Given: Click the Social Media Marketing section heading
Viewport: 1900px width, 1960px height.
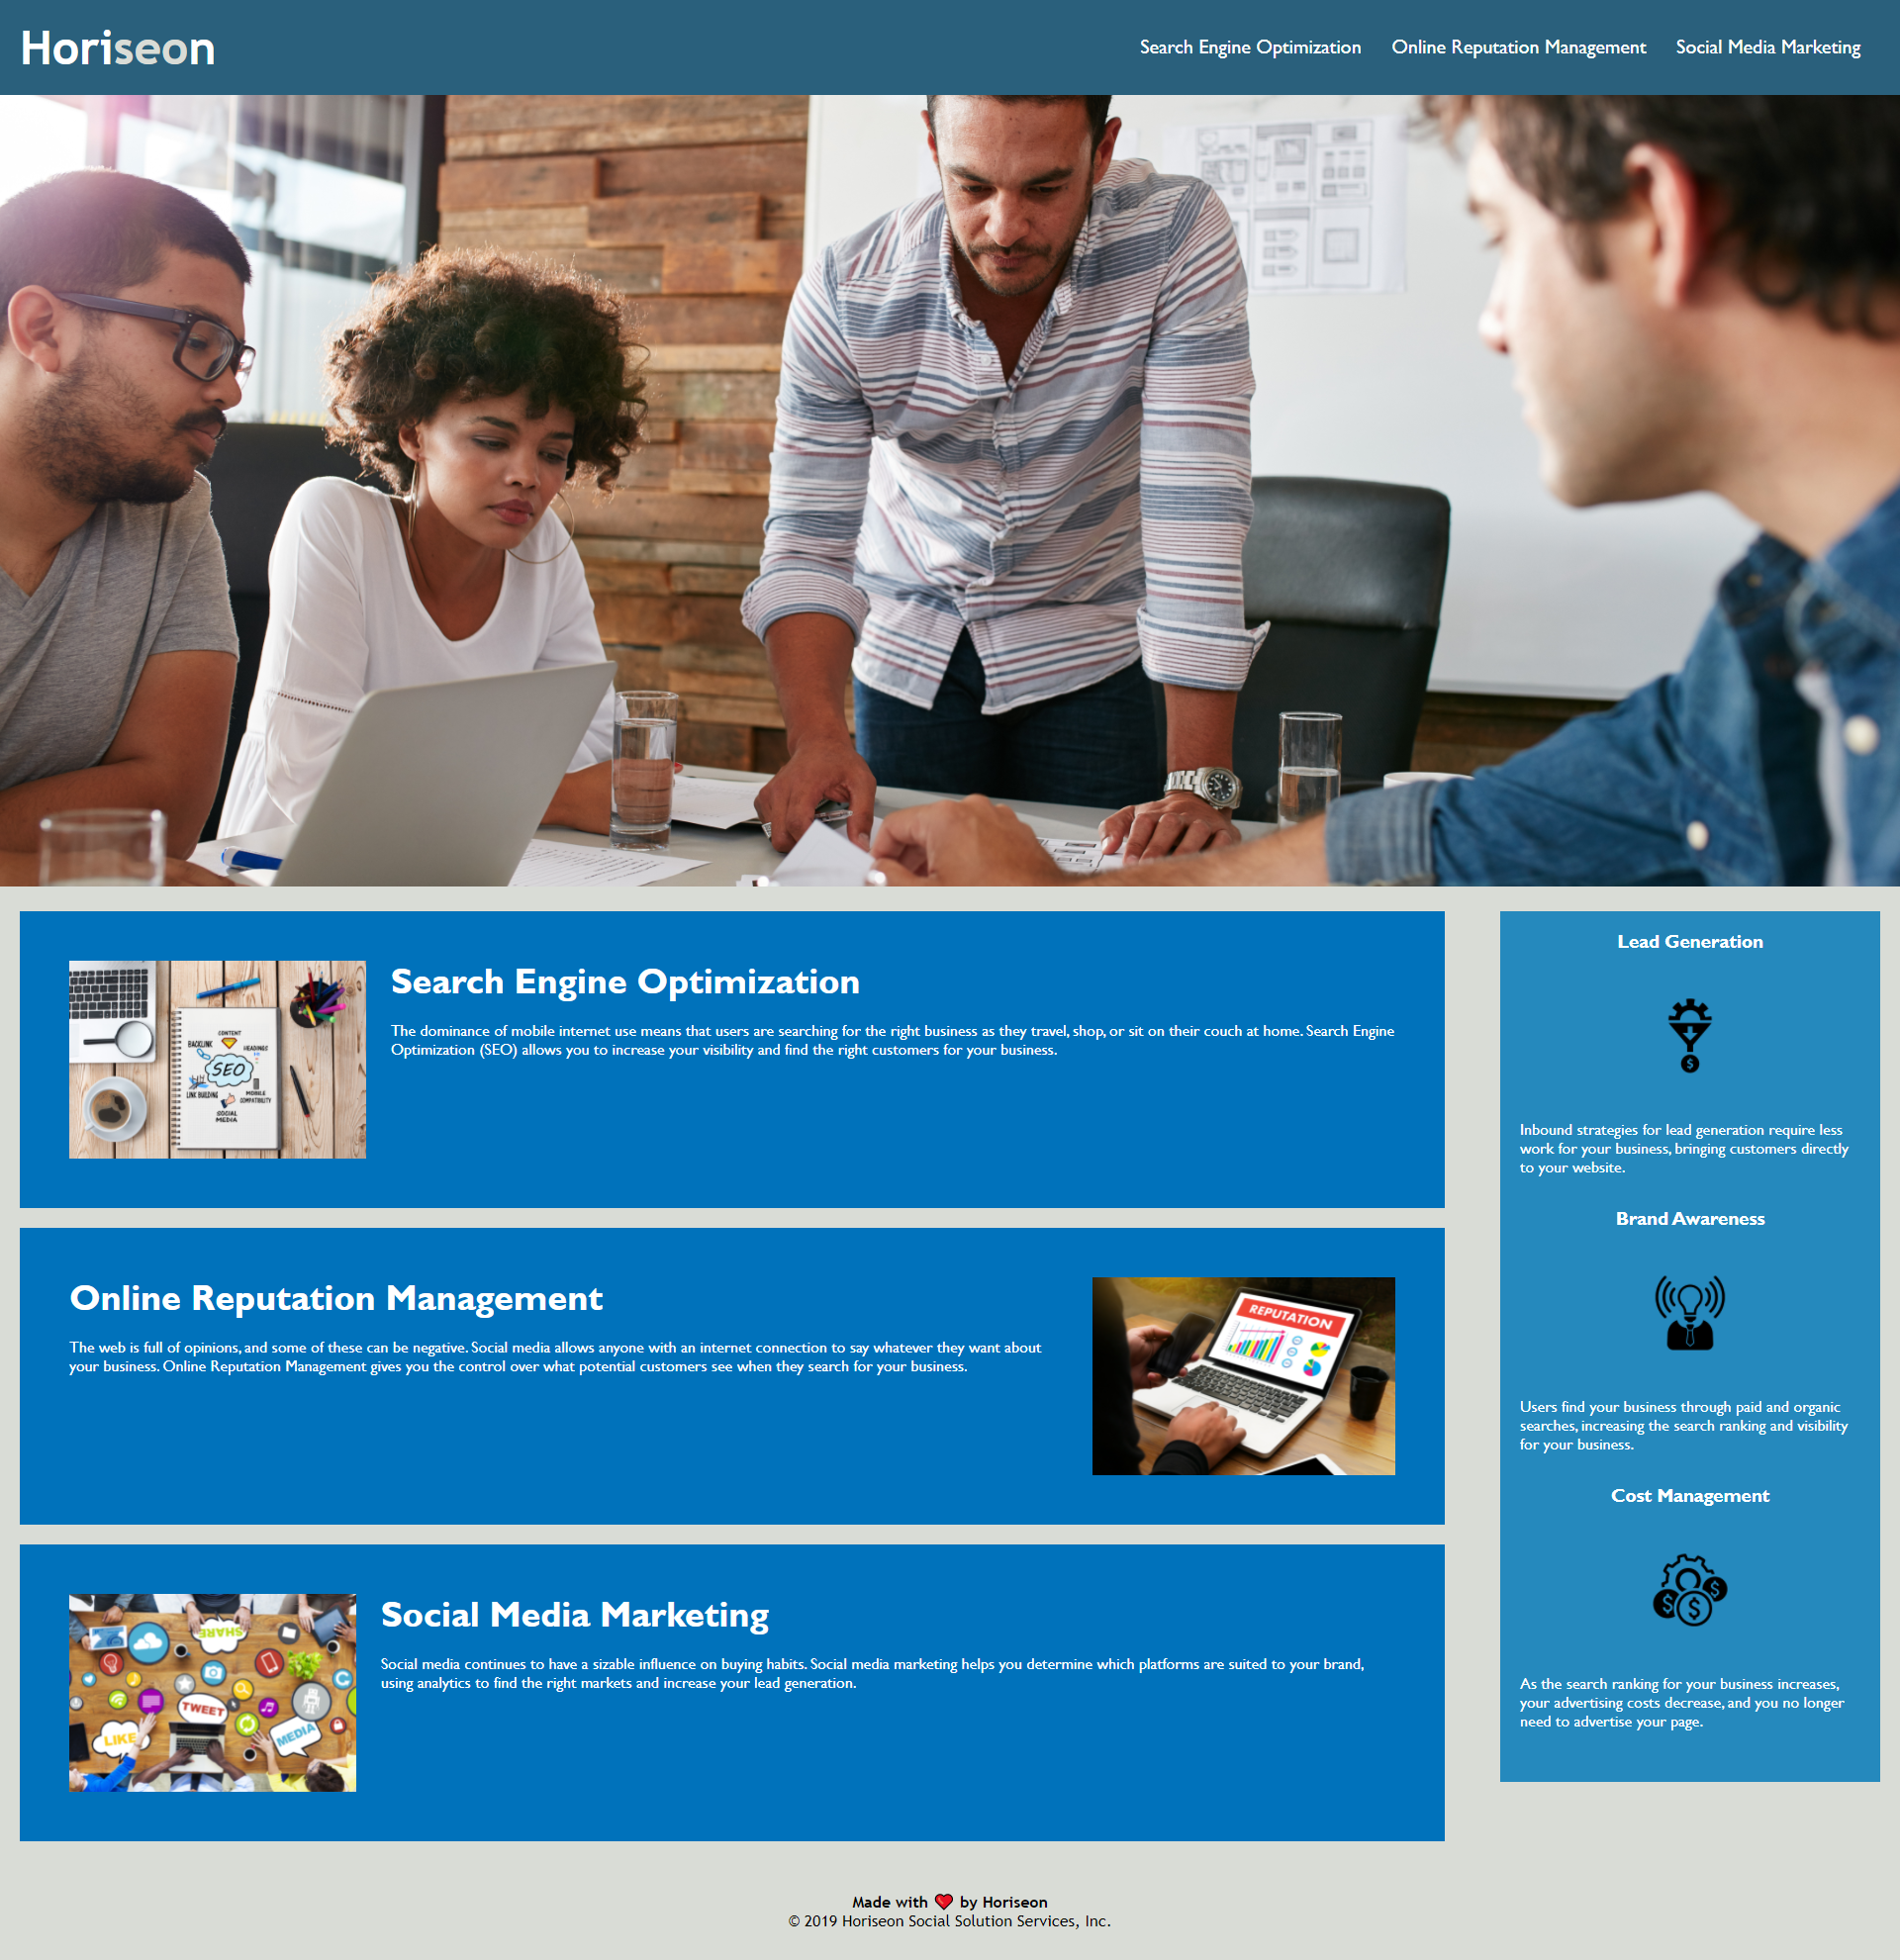Looking at the screenshot, I should (576, 1612).
